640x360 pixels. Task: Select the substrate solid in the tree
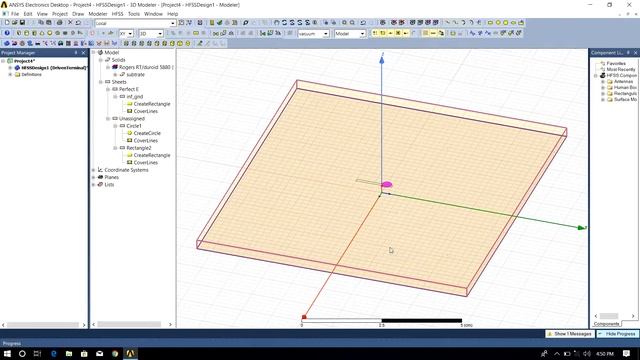pos(135,74)
